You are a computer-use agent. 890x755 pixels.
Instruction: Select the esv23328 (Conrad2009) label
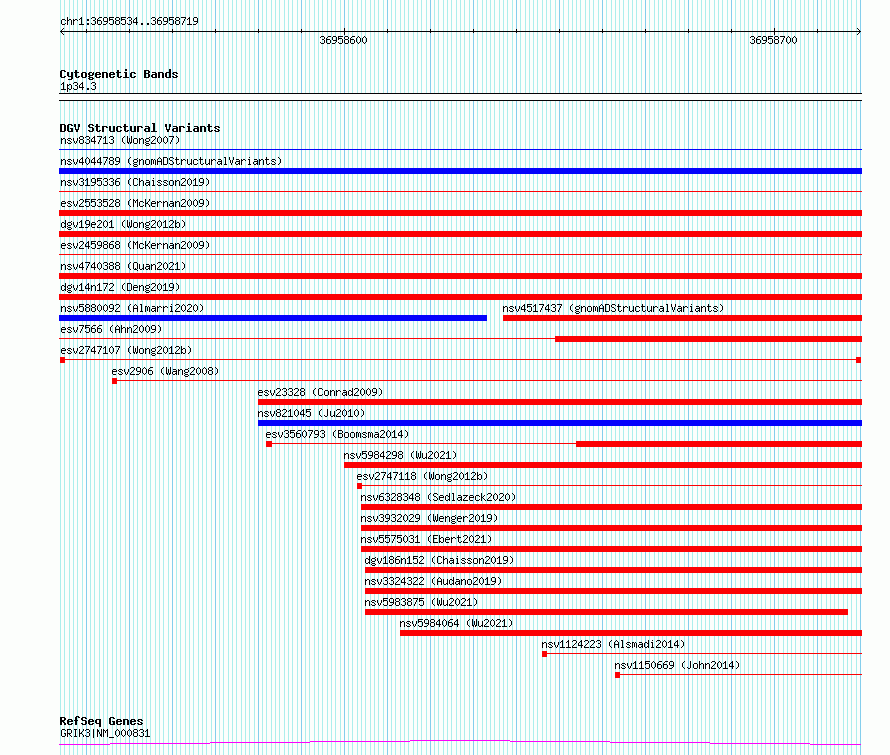[x=320, y=392]
